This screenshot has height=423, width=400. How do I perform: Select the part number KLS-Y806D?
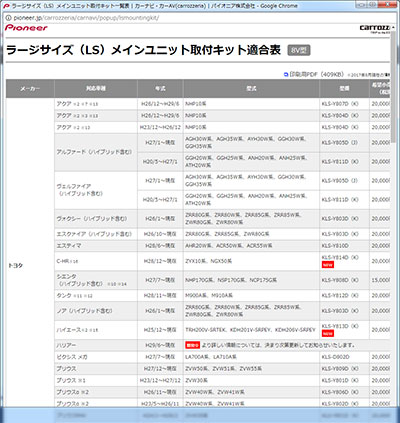(340, 392)
